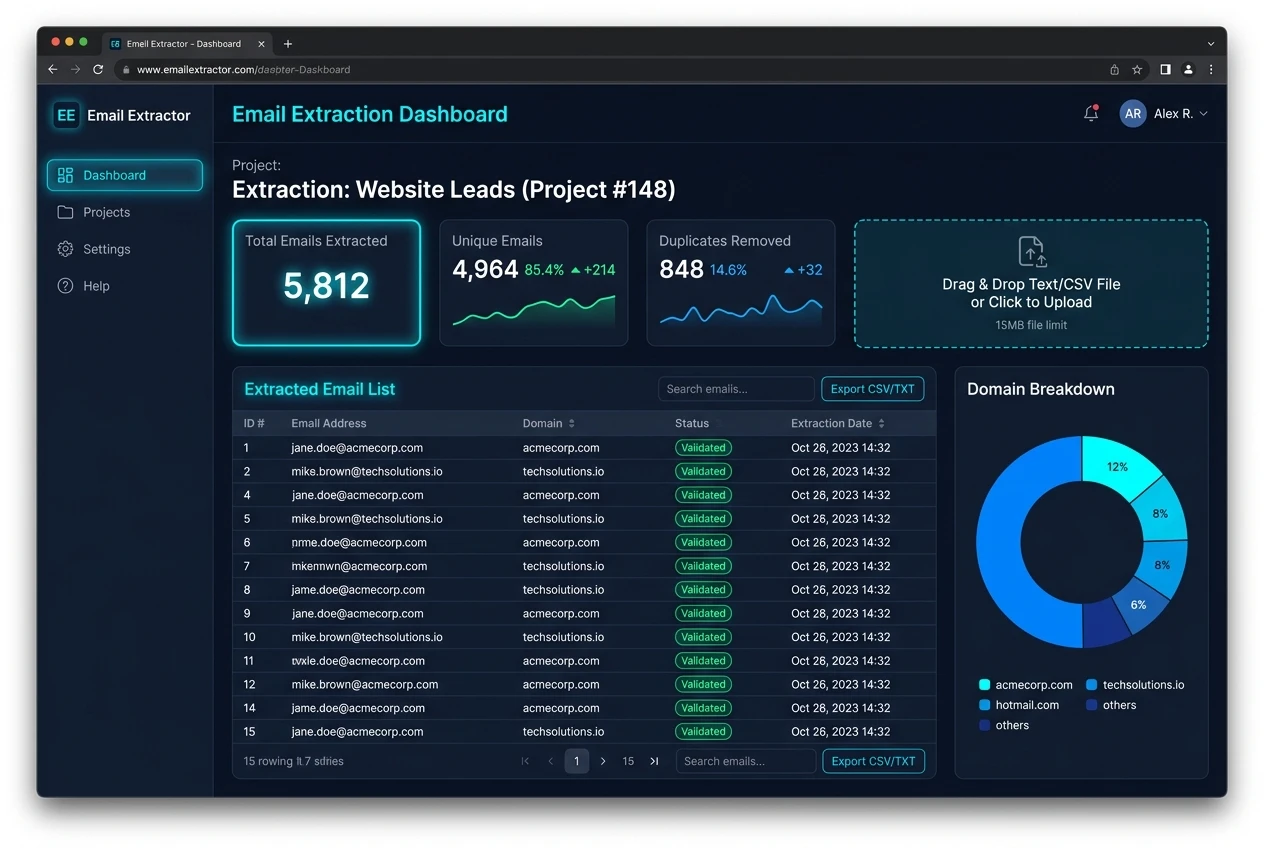Image resolution: width=1264 pixels, height=848 pixels.
Task: Sort by Extraction Date column arrows
Action: 881,424
